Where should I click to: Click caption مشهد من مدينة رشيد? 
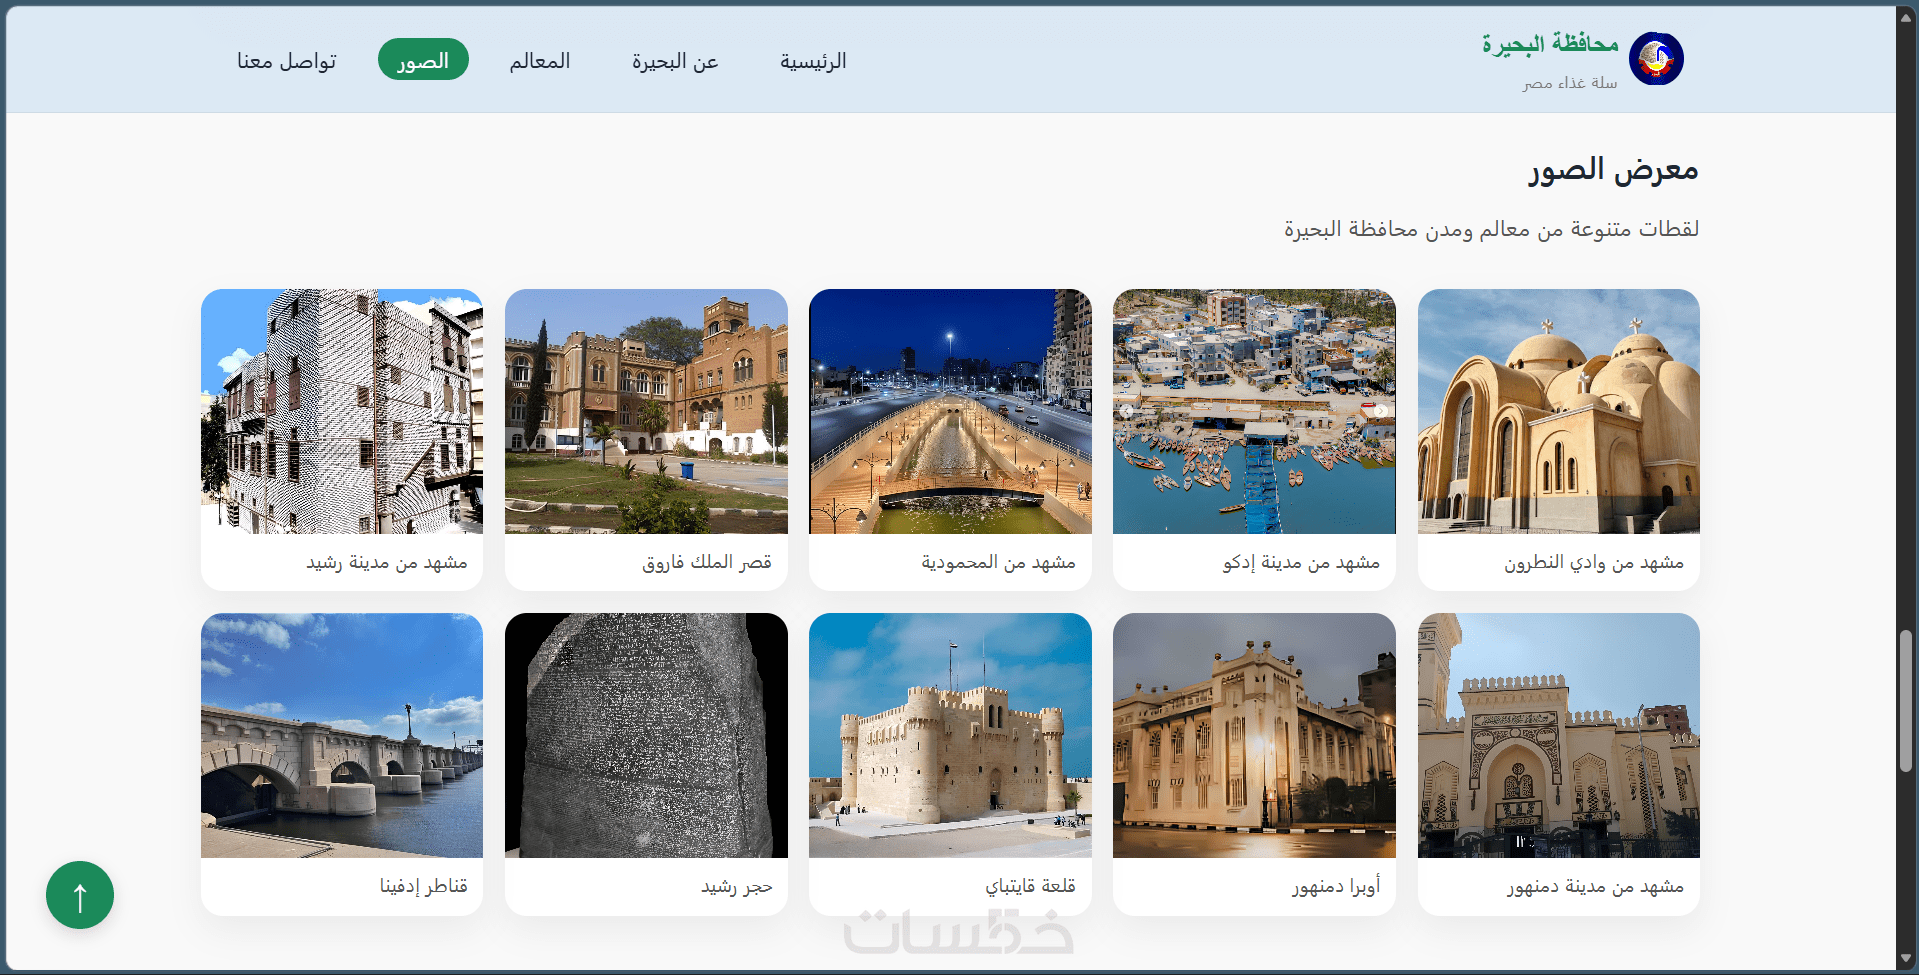pyautogui.click(x=387, y=563)
